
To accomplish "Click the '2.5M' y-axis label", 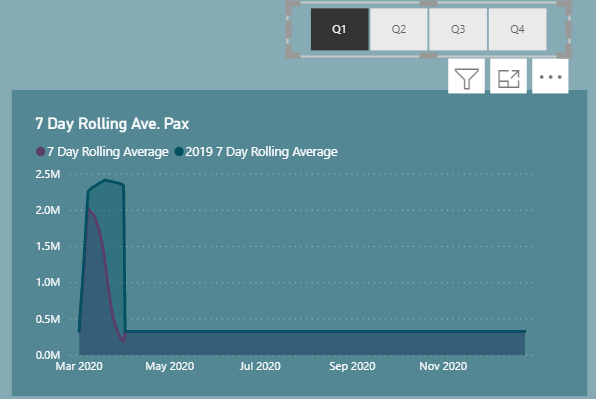I will (48, 174).
